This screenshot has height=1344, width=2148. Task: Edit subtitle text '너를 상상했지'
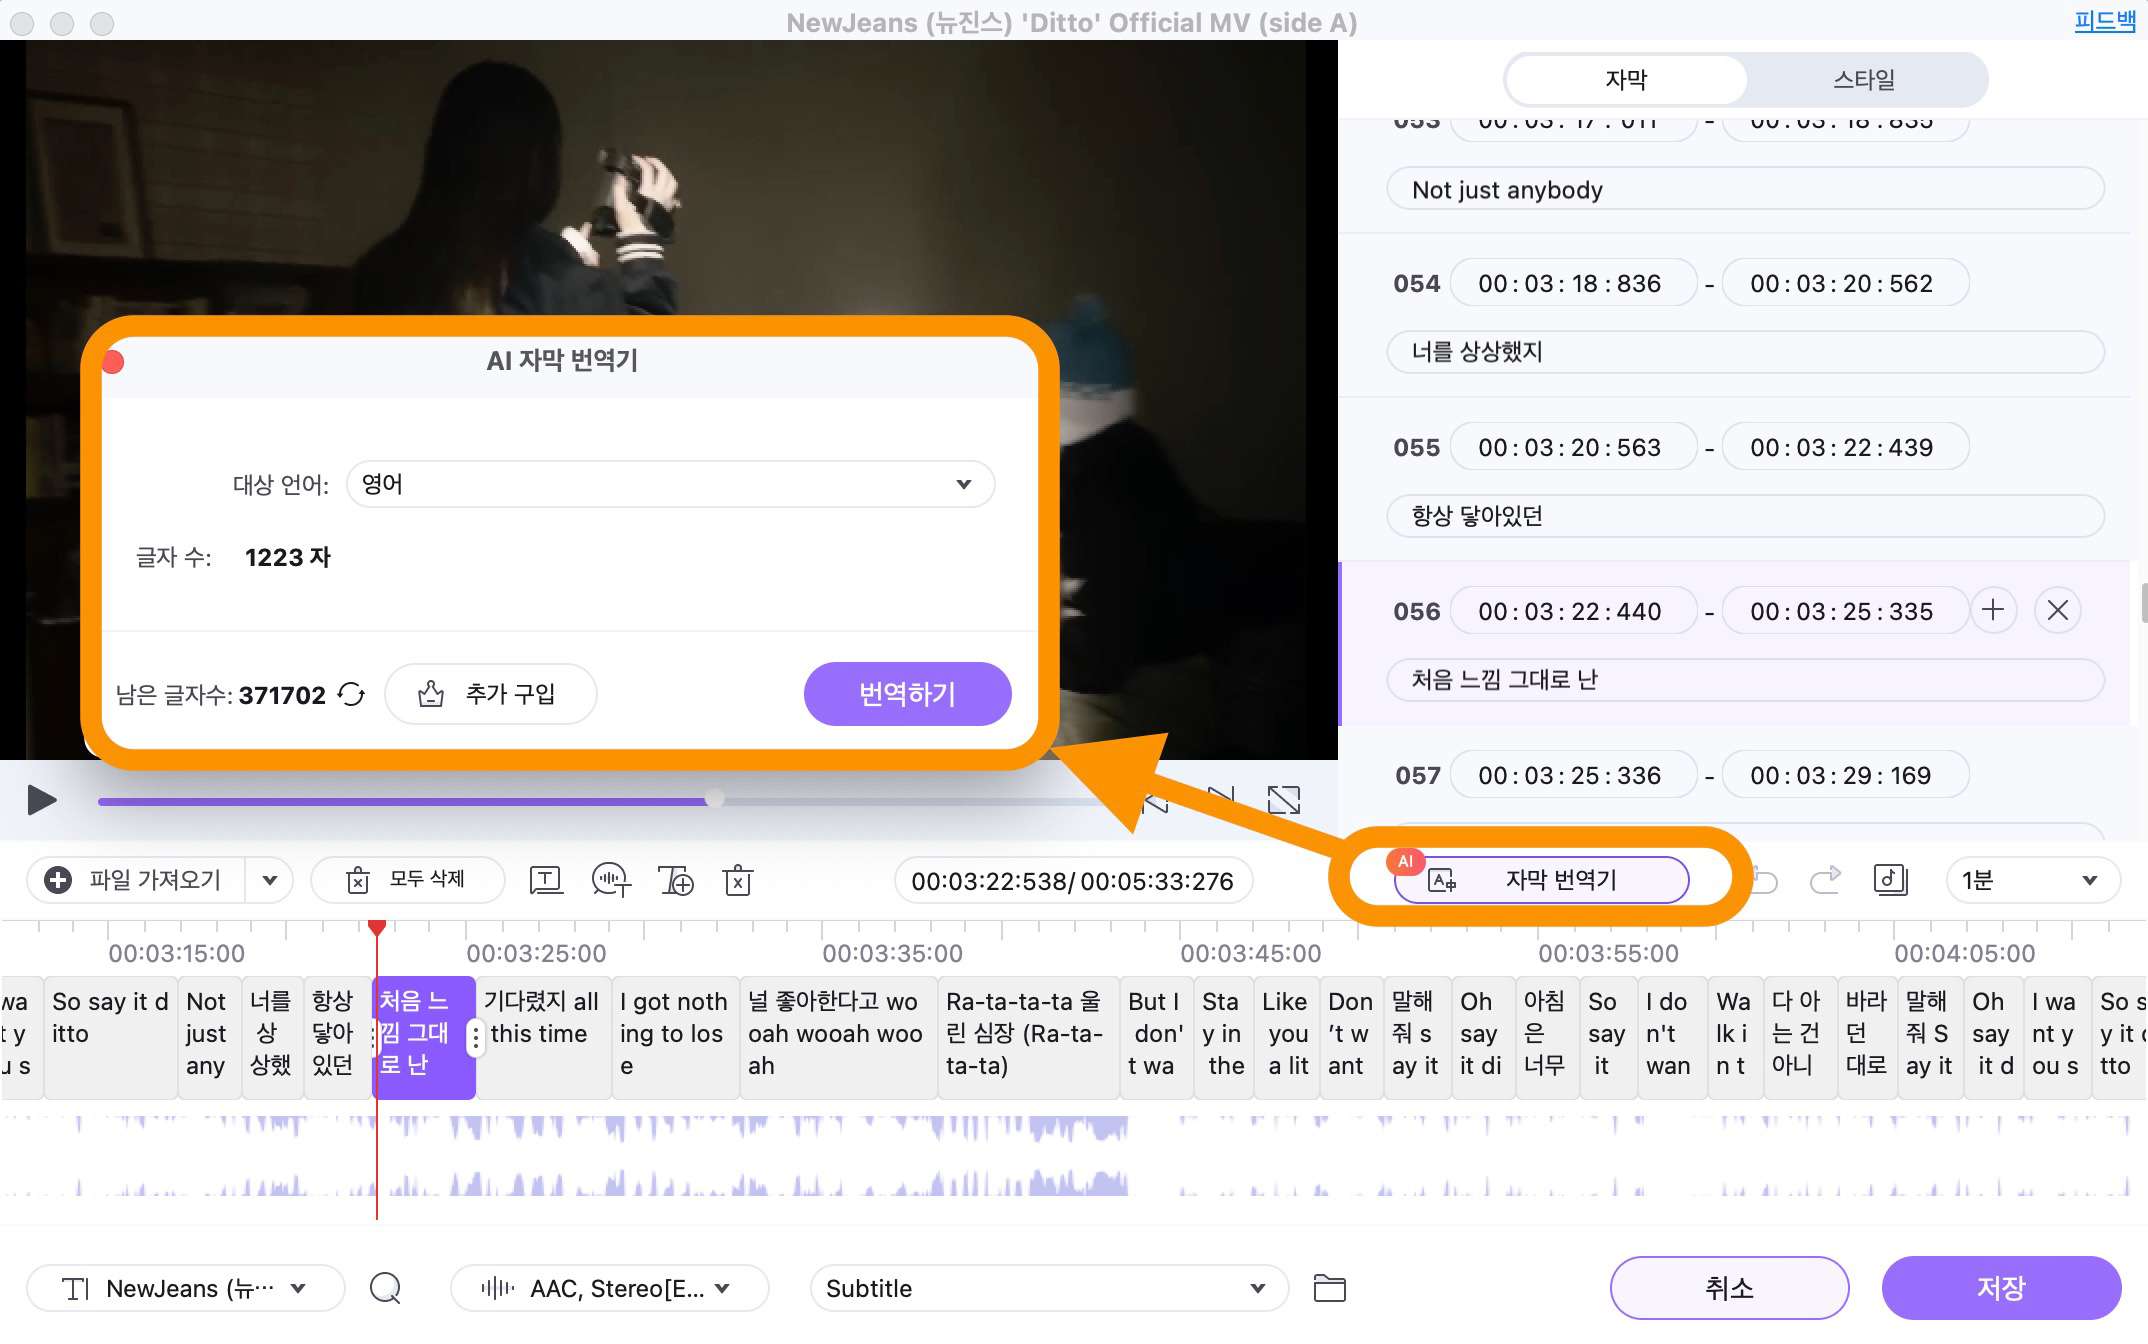pos(1745,352)
